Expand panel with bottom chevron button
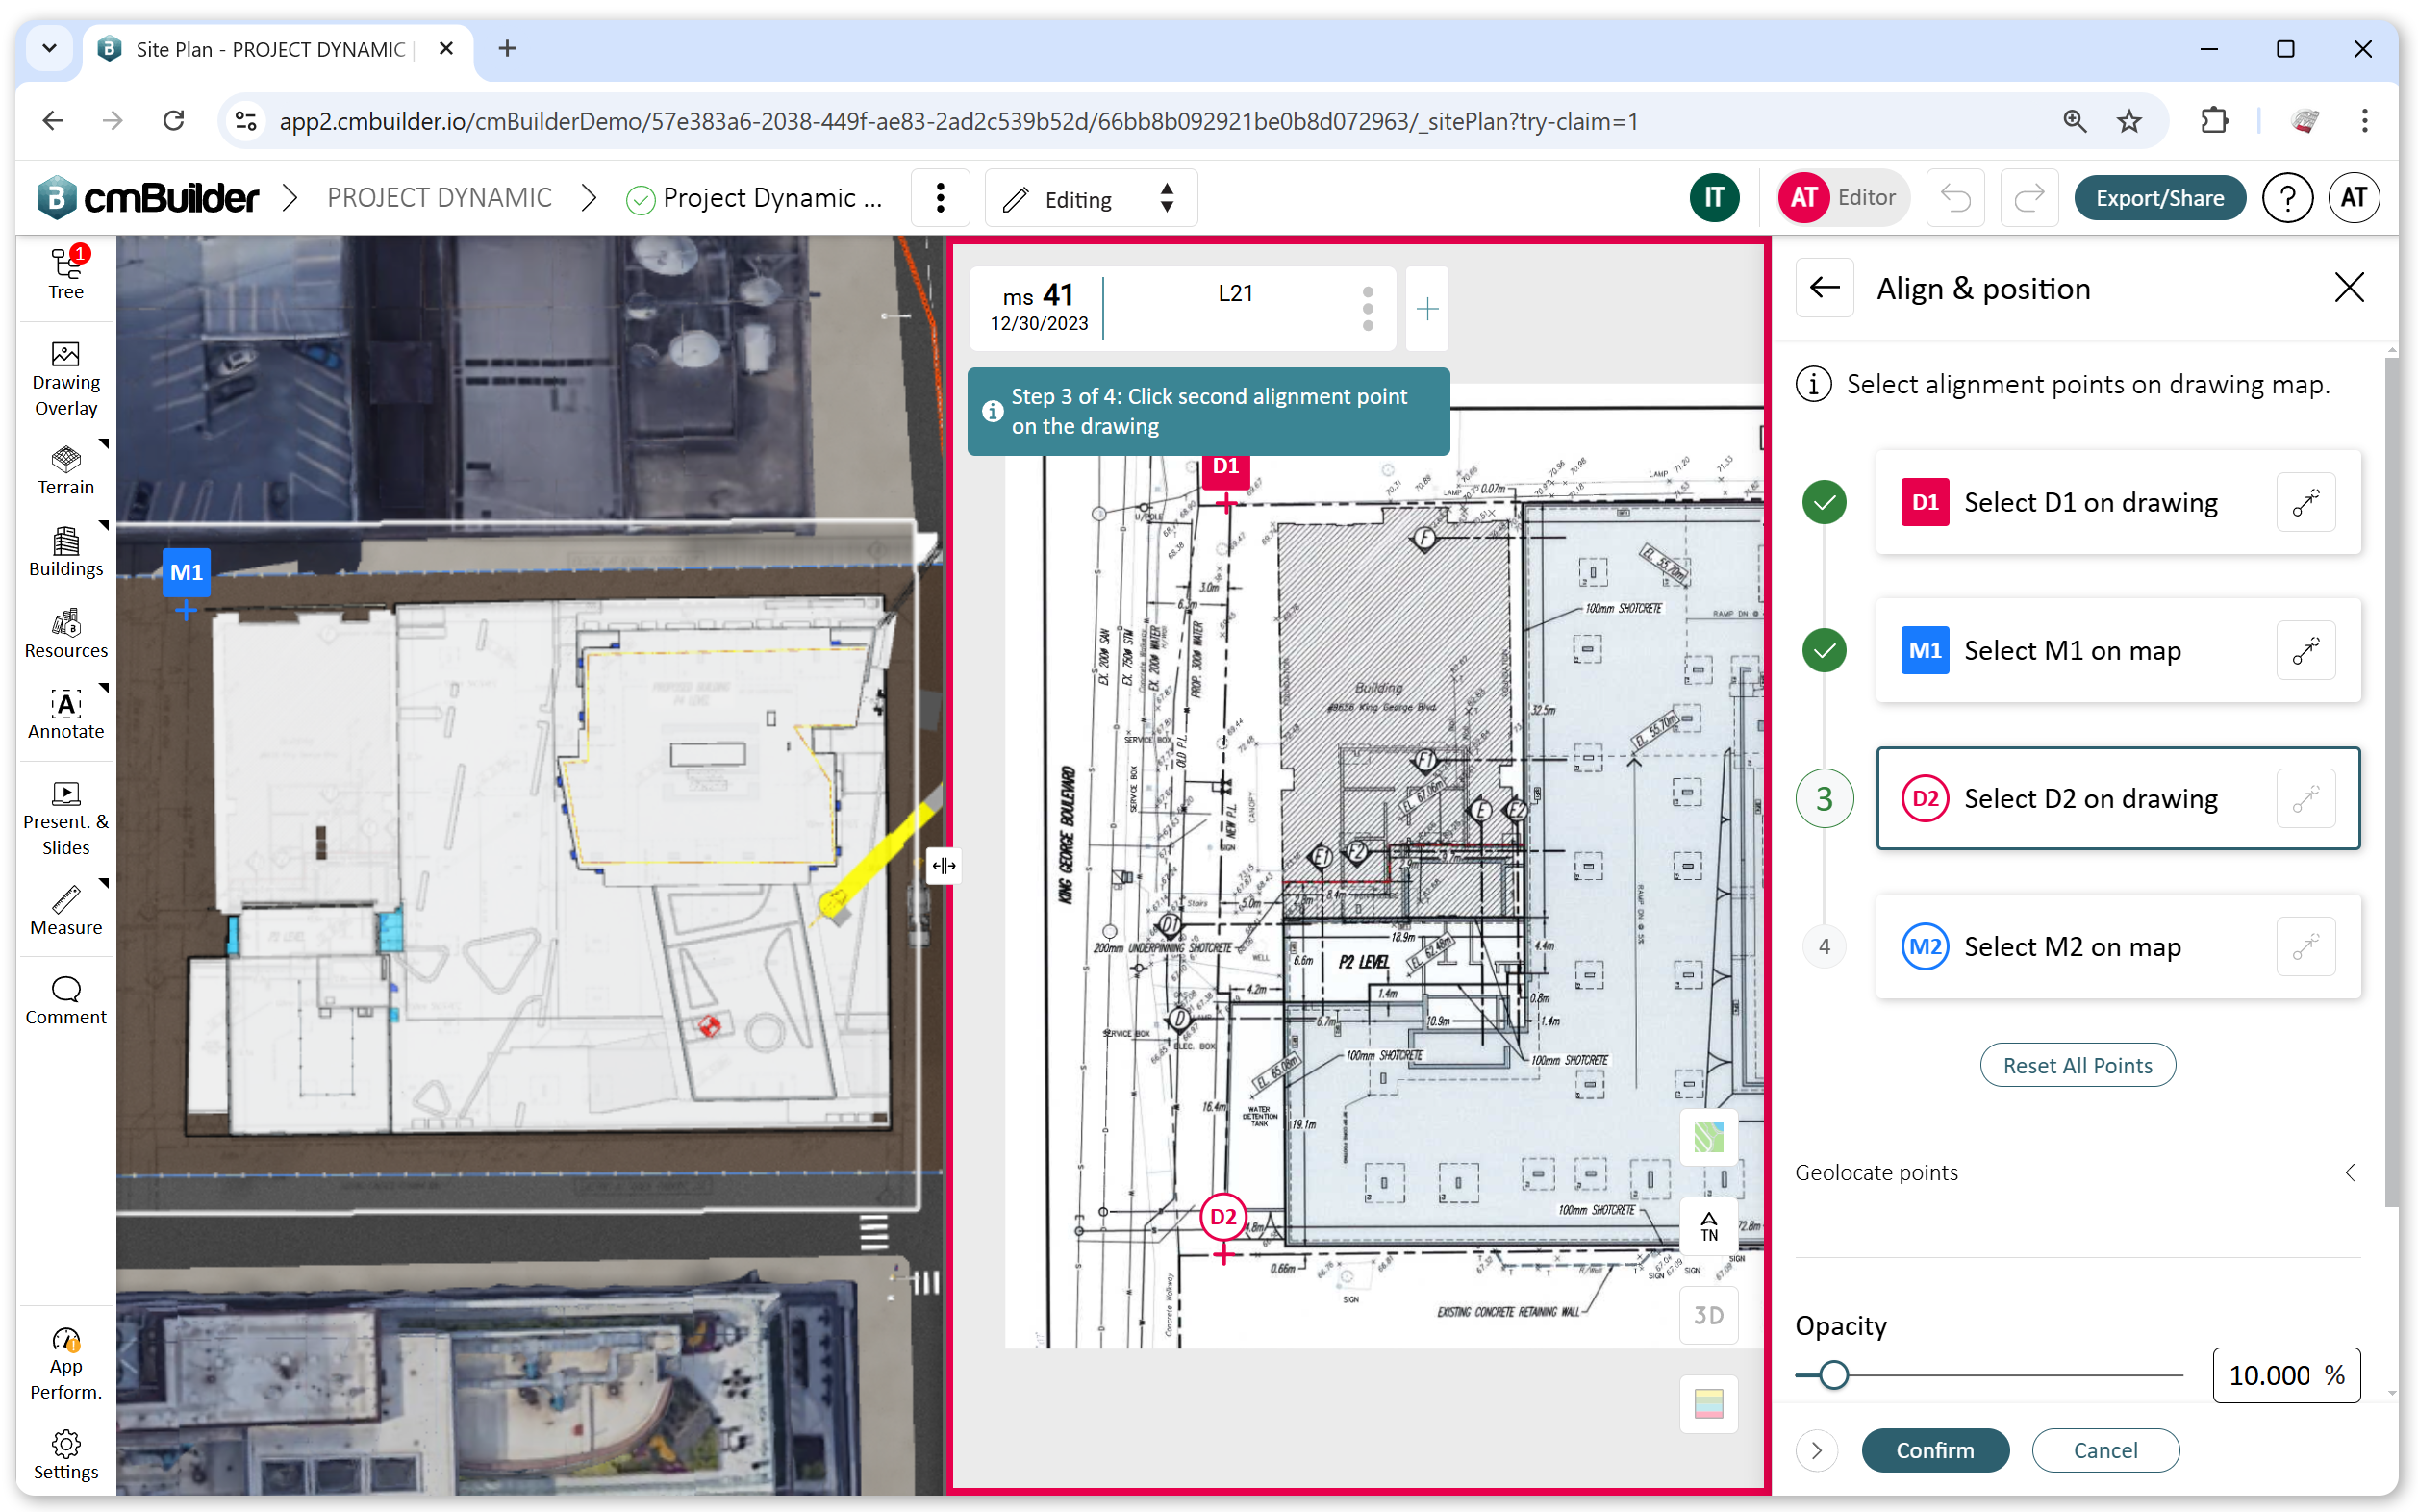Viewport: 2418px width, 1512px height. pyautogui.click(x=1817, y=1450)
